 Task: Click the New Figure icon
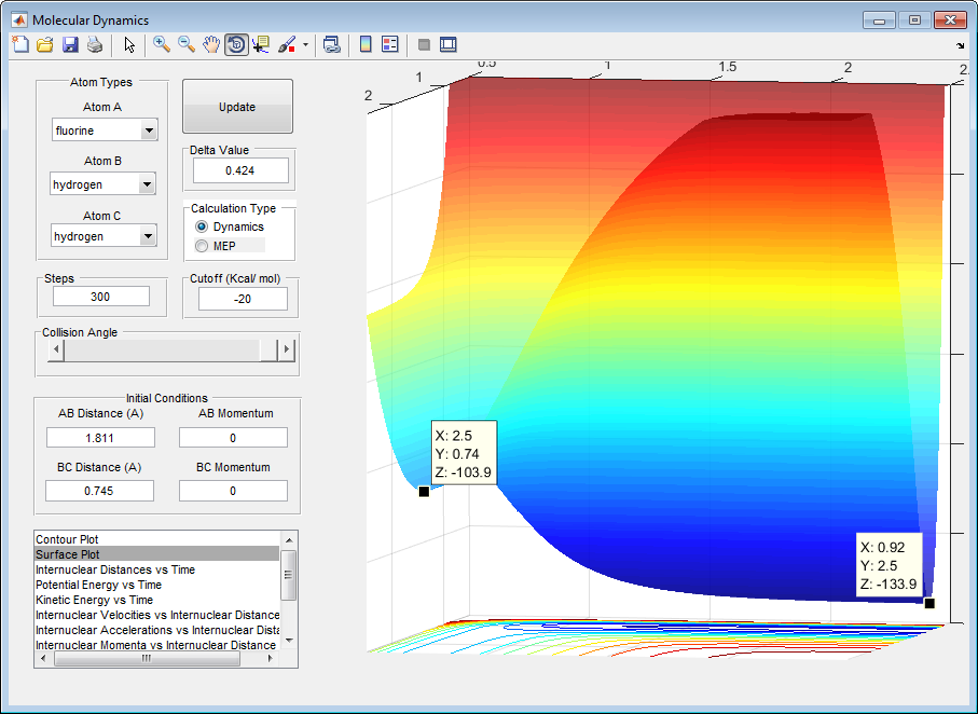pos(21,44)
